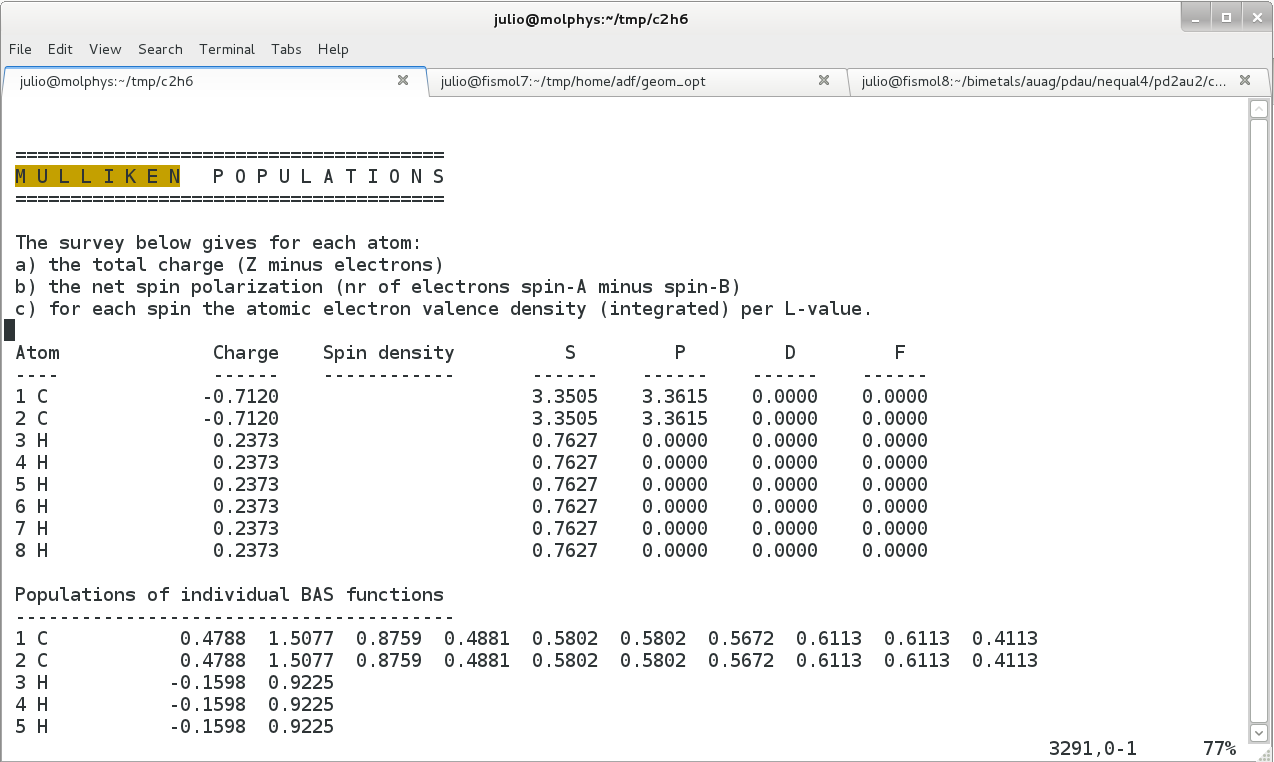Show the Tabs menu

pyautogui.click(x=286, y=49)
